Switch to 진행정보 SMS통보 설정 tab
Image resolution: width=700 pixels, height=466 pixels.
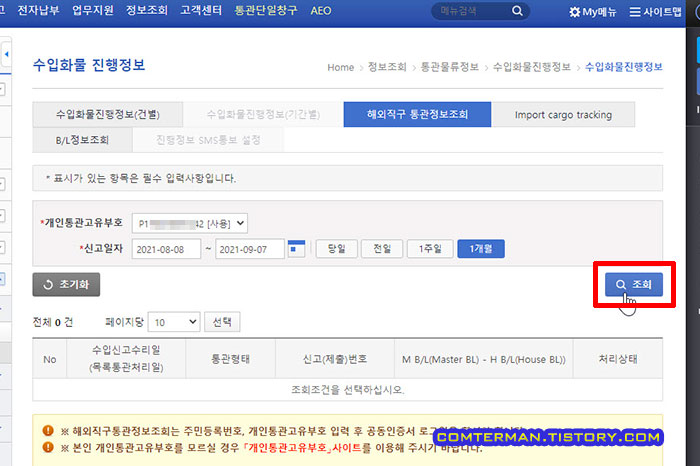[208, 140]
